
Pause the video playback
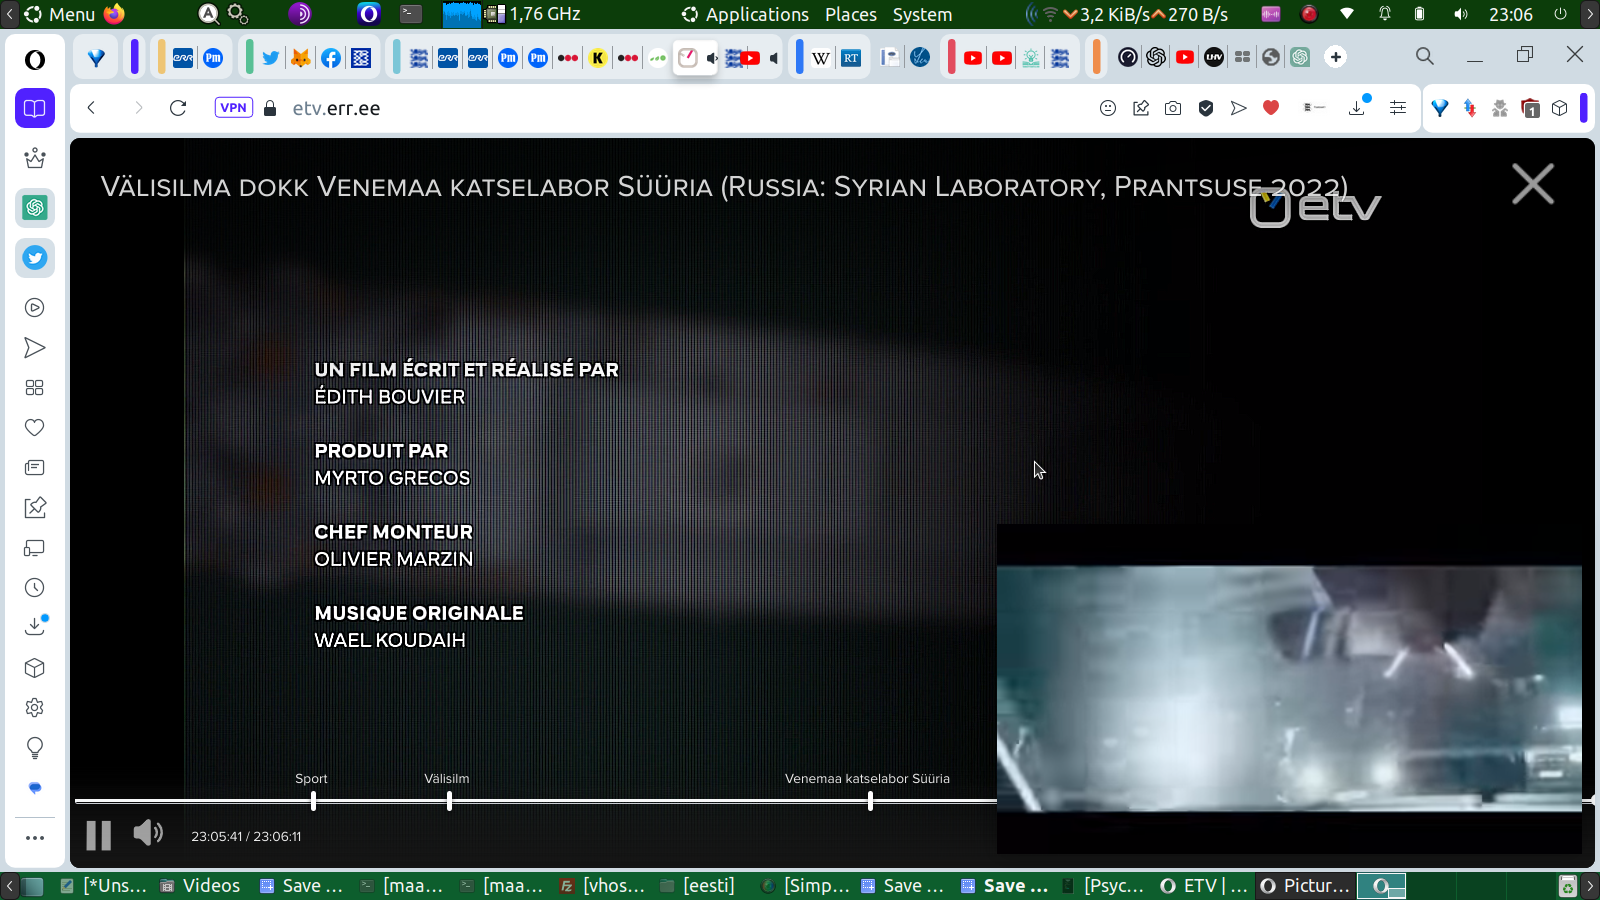coord(98,835)
